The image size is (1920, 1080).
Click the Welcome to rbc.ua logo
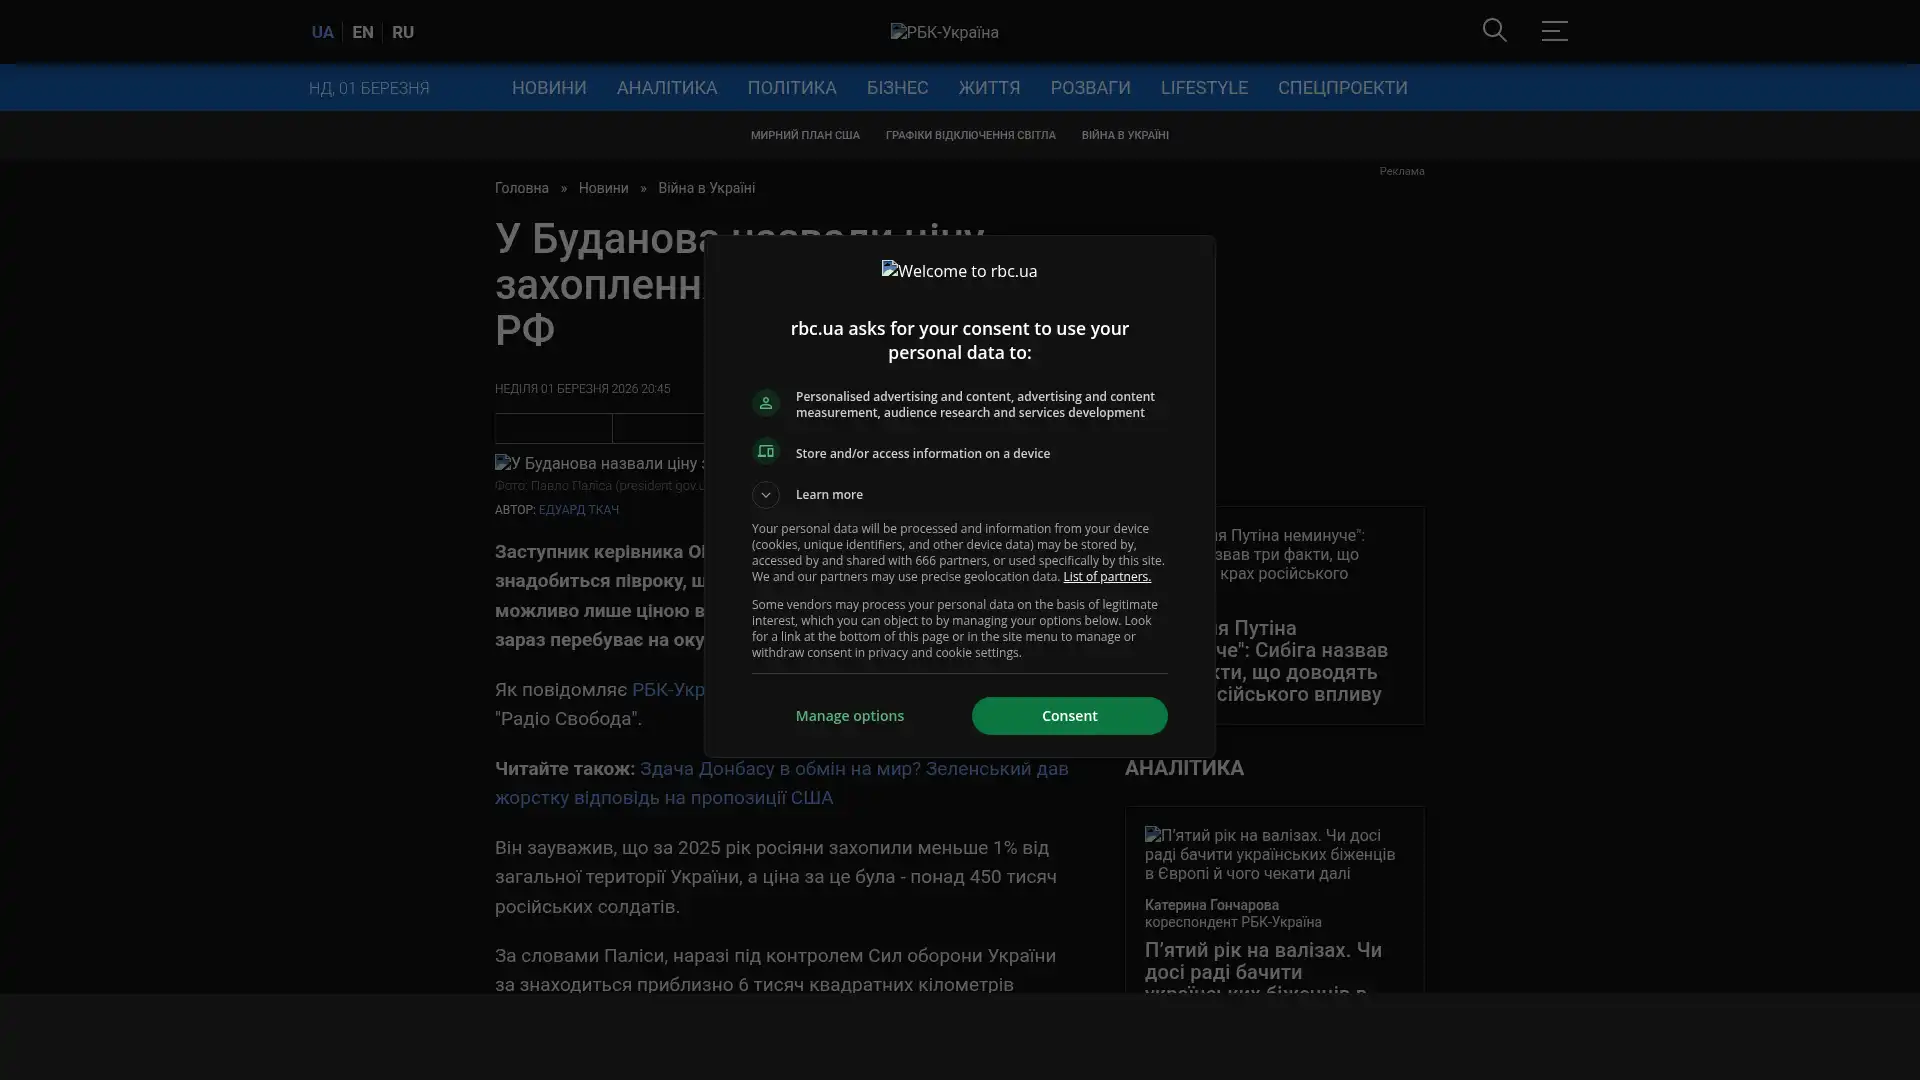coord(959,271)
